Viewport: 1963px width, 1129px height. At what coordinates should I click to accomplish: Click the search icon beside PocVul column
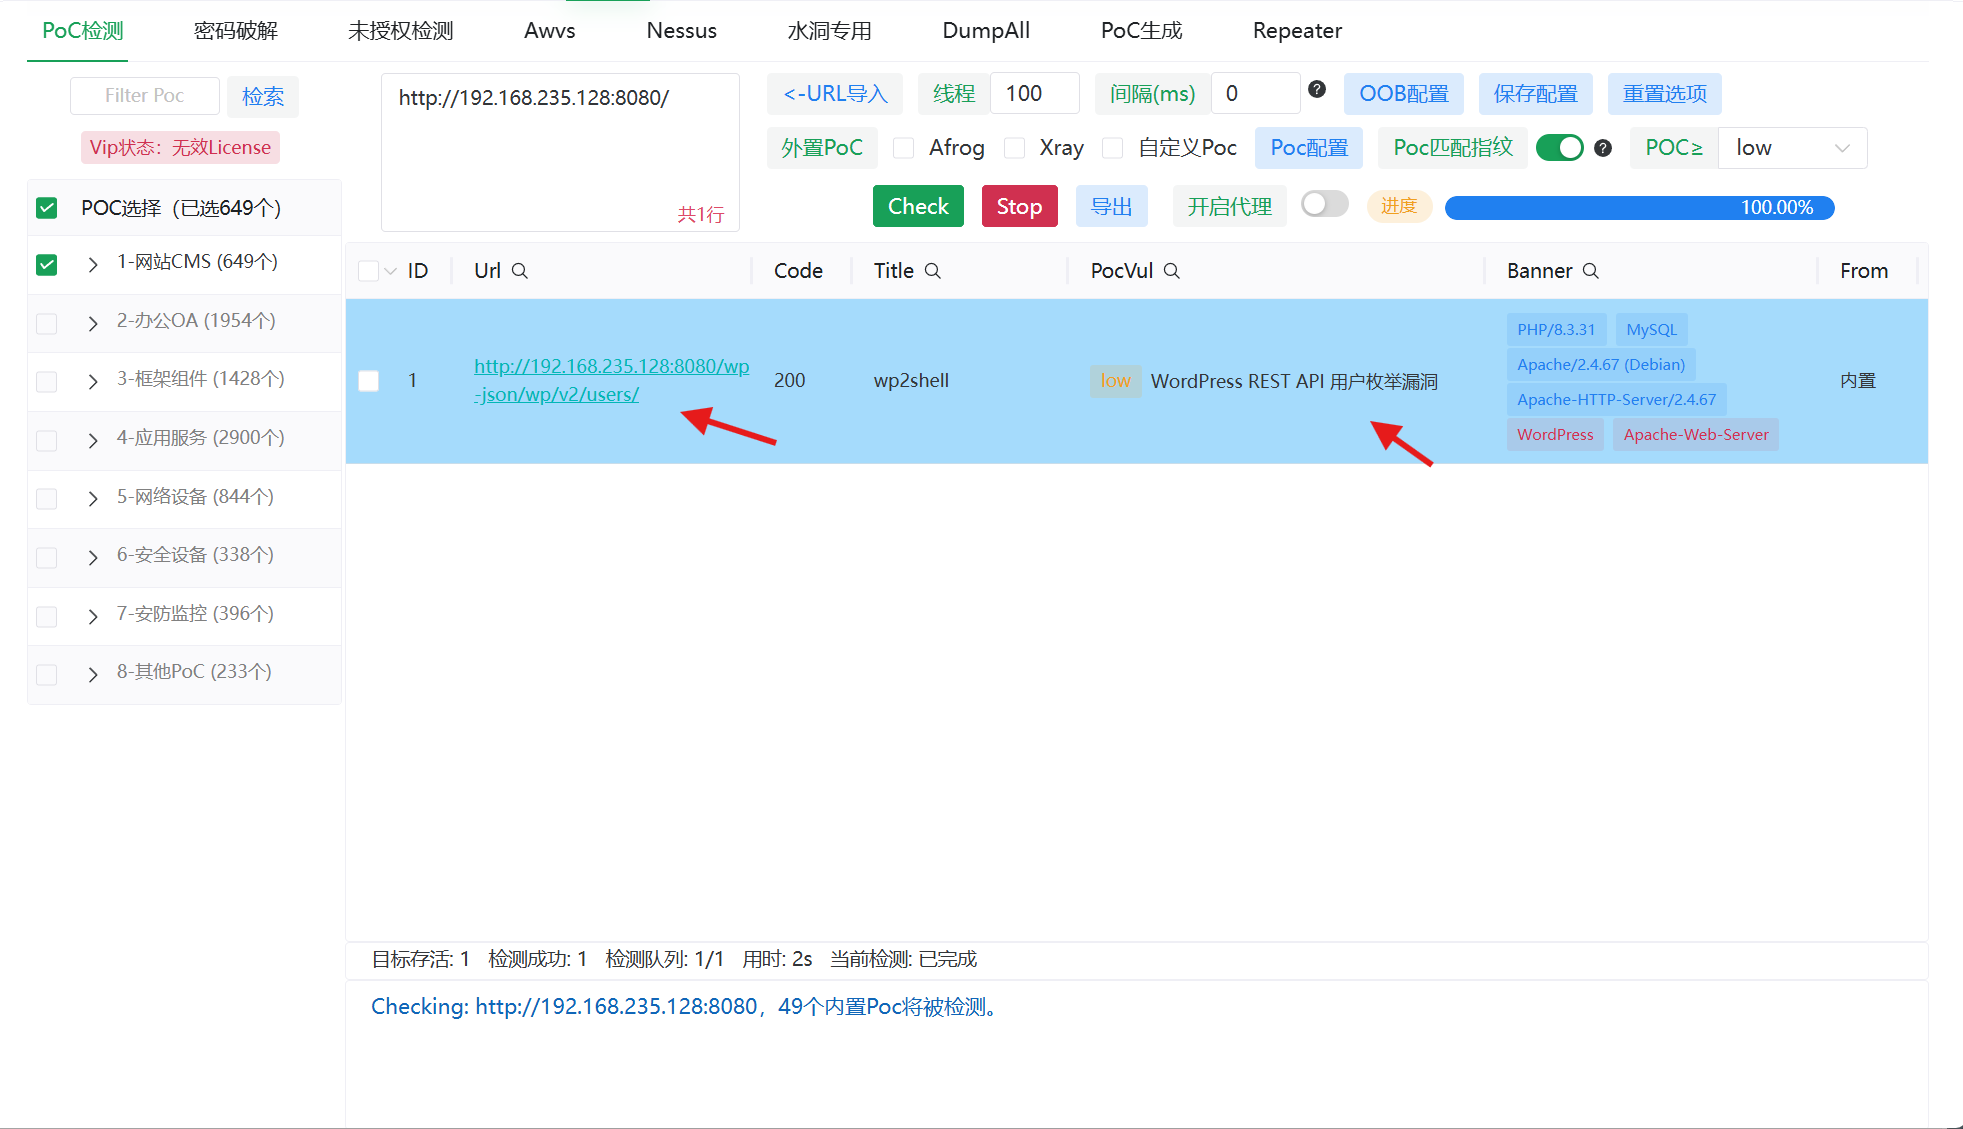[1172, 271]
